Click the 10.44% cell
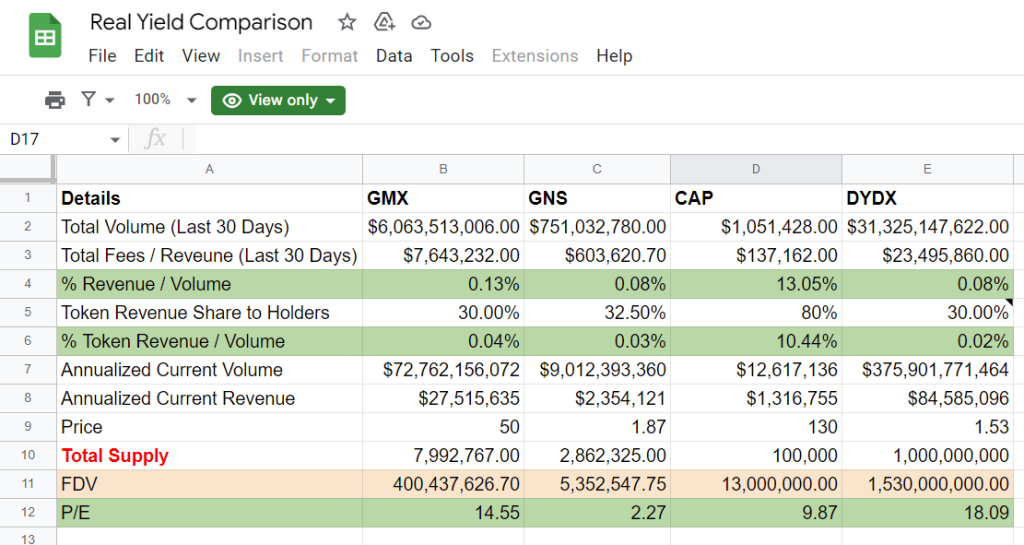 pos(756,341)
